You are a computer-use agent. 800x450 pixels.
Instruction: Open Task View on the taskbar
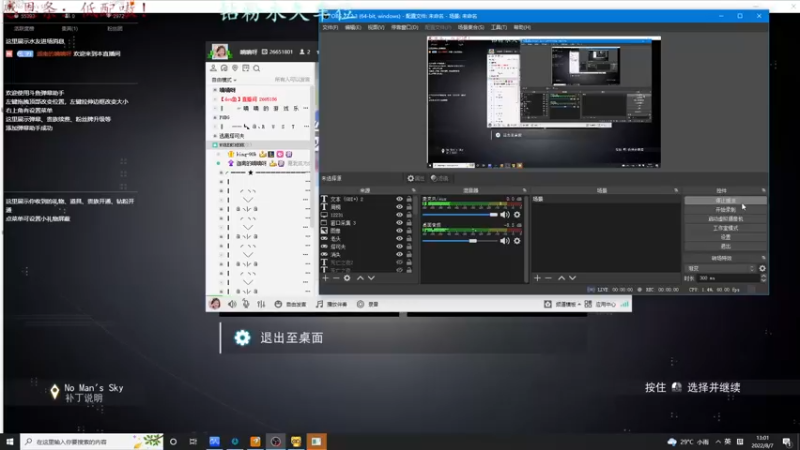(x=193, y=441)
